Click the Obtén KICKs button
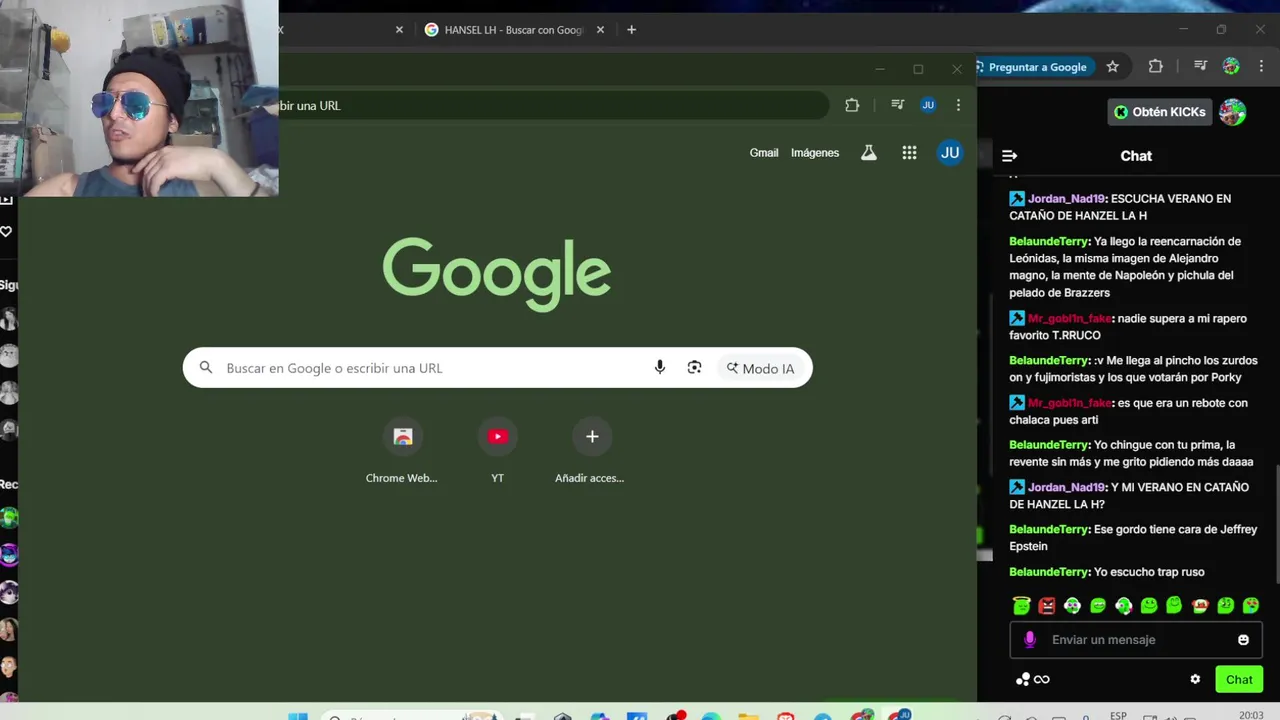This screenshot has height=720, width=1280. pyautogui.click(x=1159, y=112)
